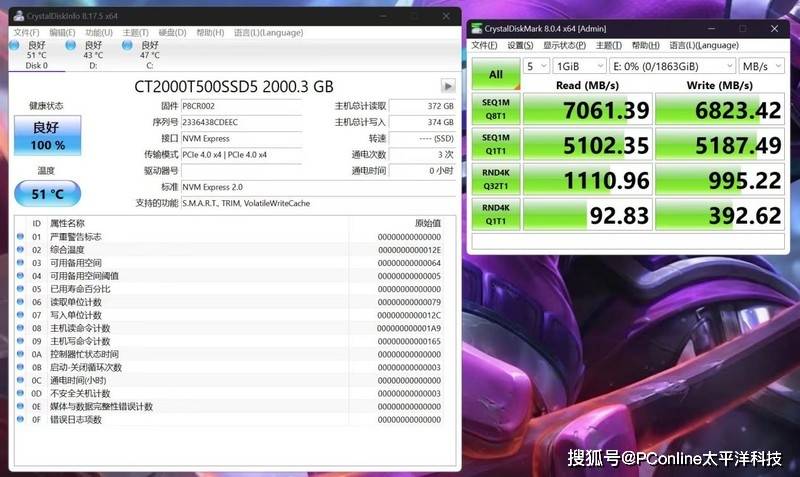Open 文件(F) menu in CrystalDiskInfo
The height and width of the screenshot is (477, 800).
coord(27,33)
